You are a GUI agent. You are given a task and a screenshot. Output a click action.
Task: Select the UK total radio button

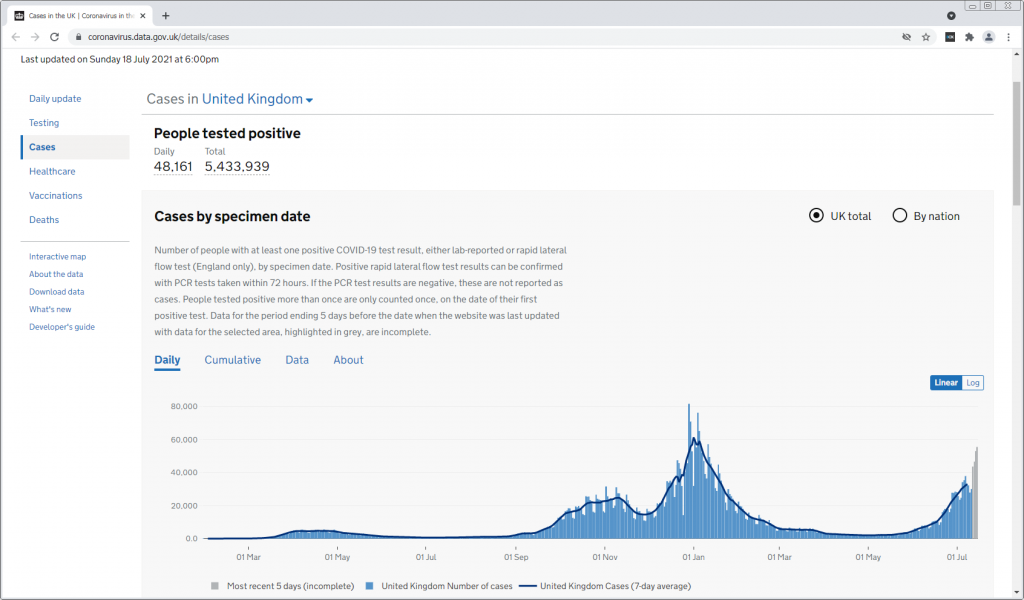816,216
